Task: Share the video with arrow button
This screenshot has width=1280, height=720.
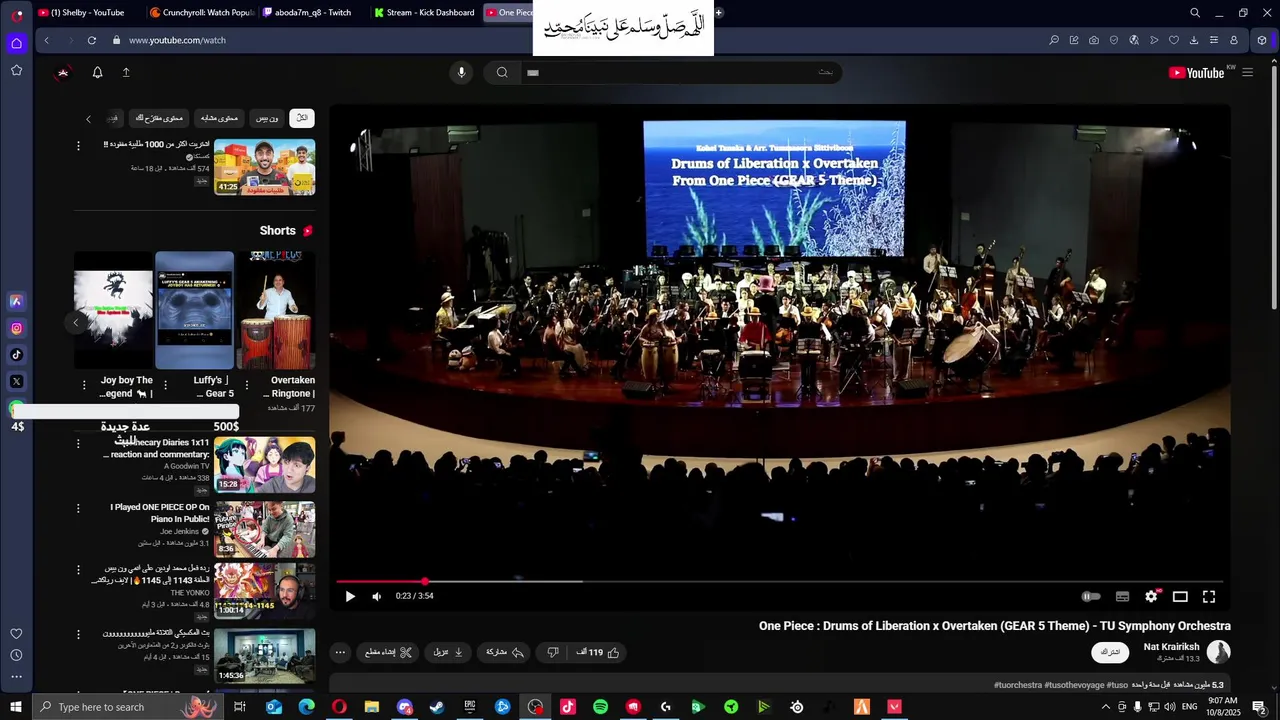Action: (x=505, y=652)
